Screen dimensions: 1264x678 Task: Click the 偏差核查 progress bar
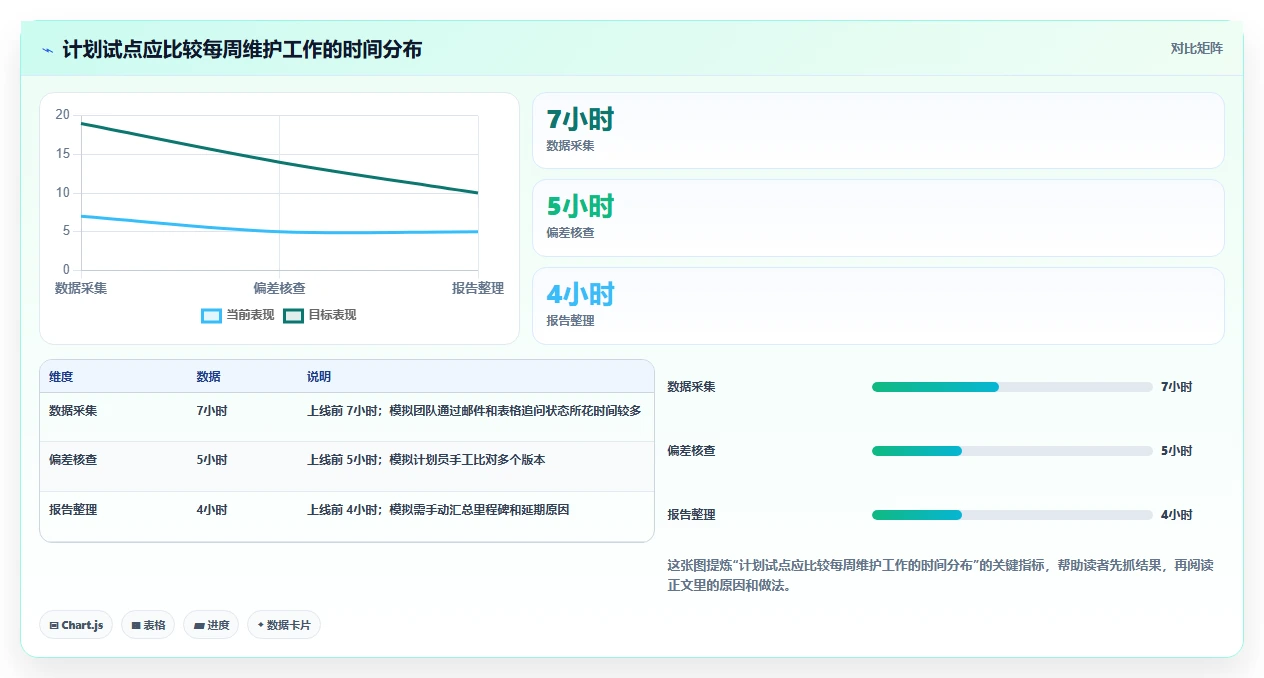1012,451
